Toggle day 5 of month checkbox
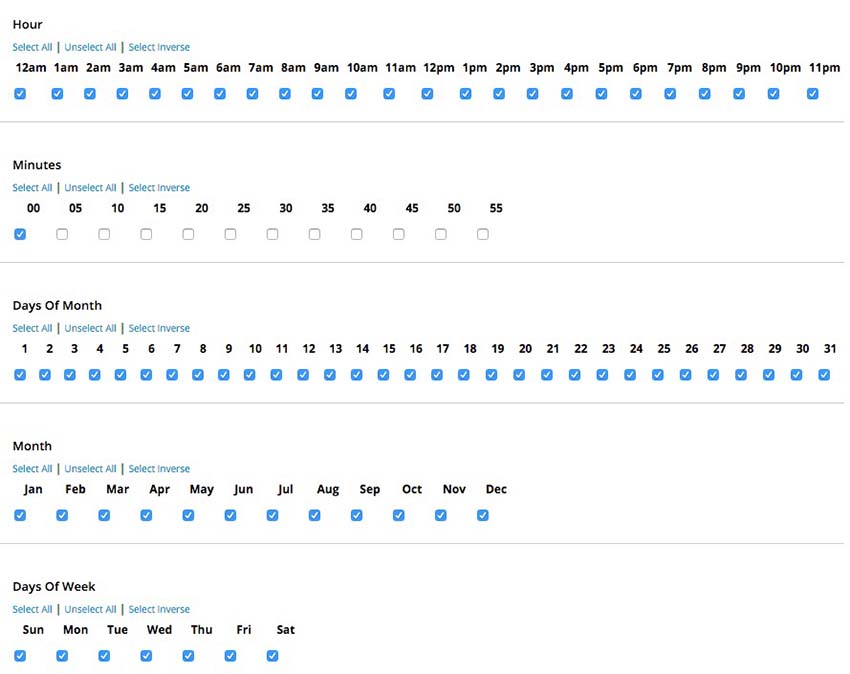The image size is (850, 674). [120, 375]
